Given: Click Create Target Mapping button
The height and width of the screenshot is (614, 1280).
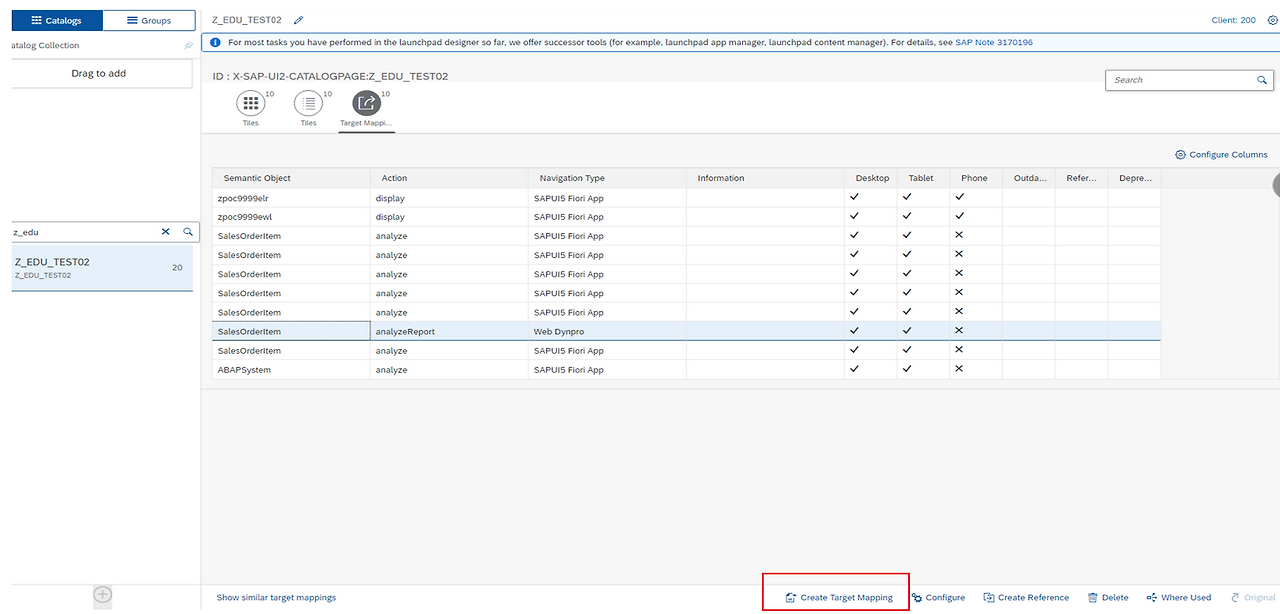Looking at the screenshot, I should click(x=838, y=598).
